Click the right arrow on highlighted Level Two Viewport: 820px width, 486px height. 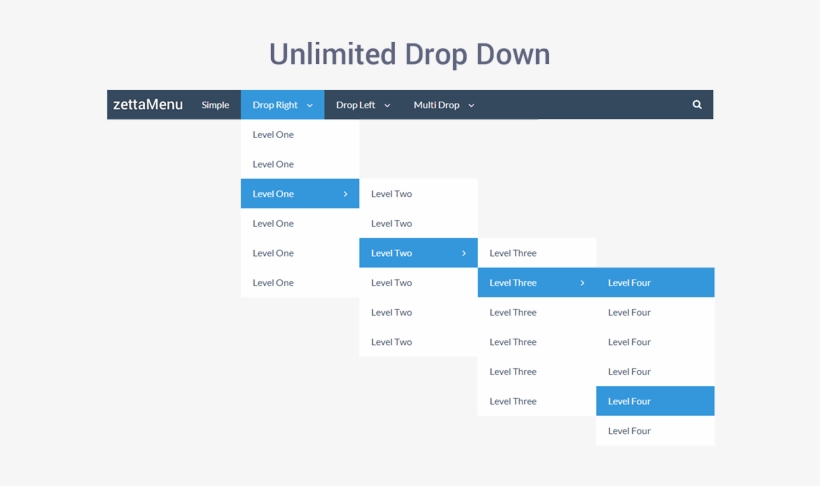tap(464, 253)
